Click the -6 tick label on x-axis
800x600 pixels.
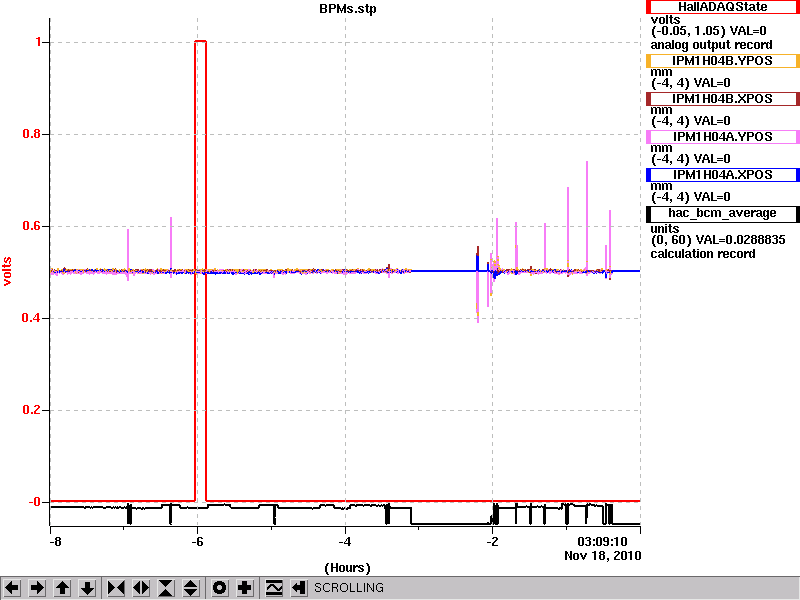(x=197, y=541)
